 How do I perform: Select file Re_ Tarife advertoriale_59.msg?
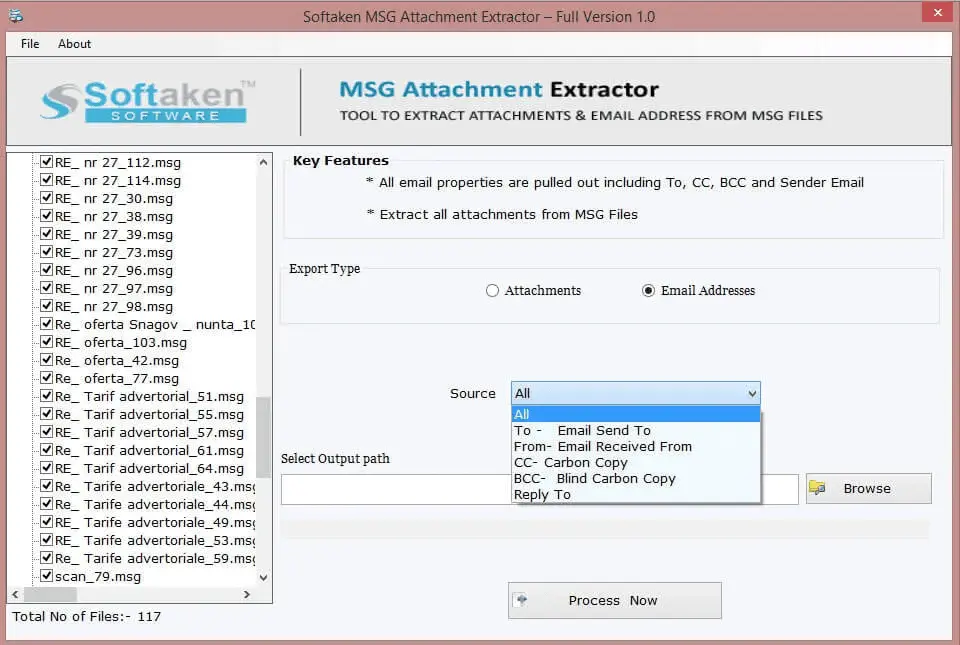155,558
